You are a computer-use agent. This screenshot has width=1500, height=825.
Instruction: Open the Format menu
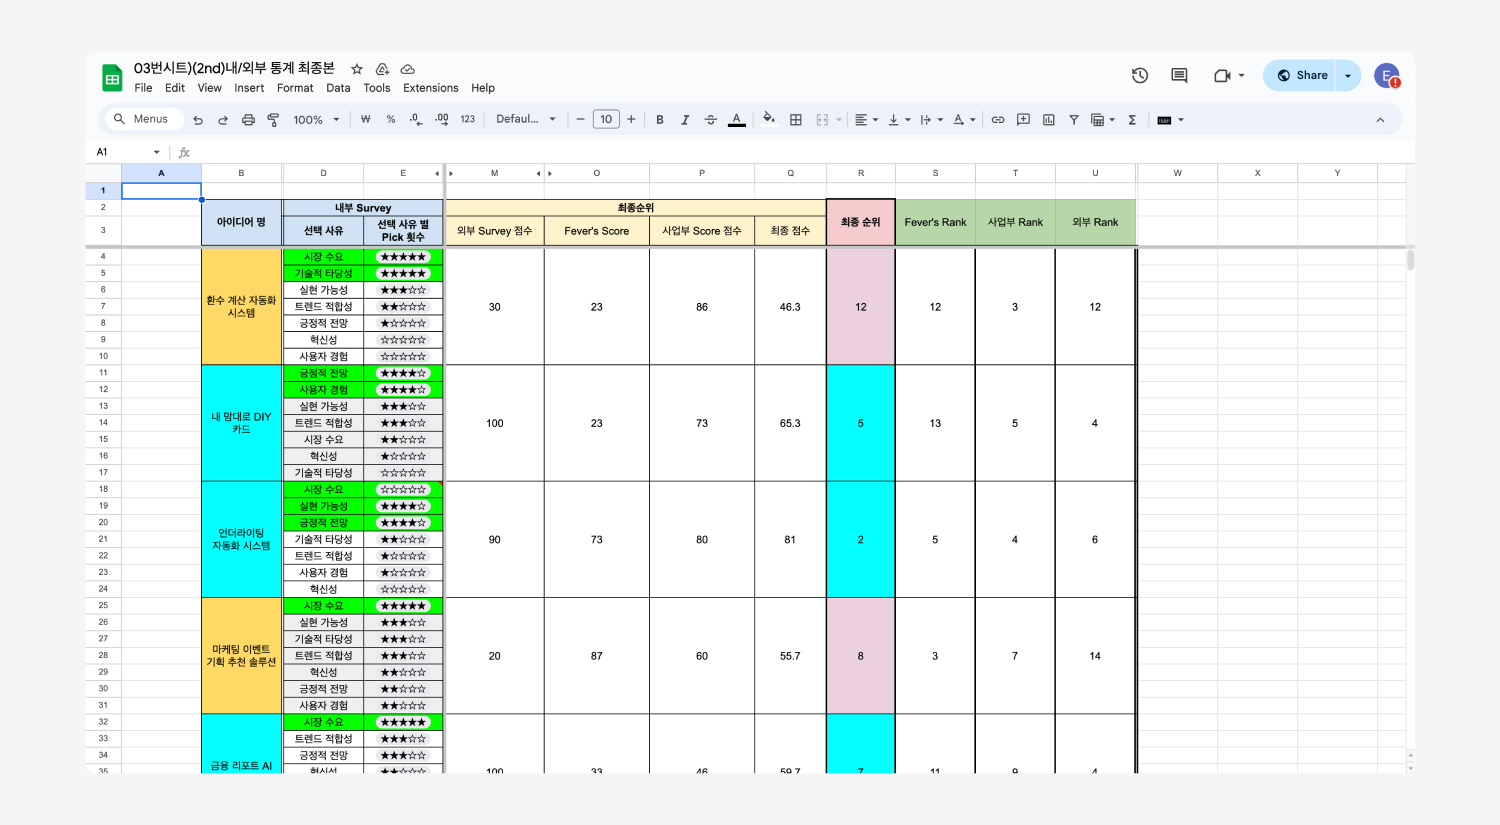coord(295,88)
